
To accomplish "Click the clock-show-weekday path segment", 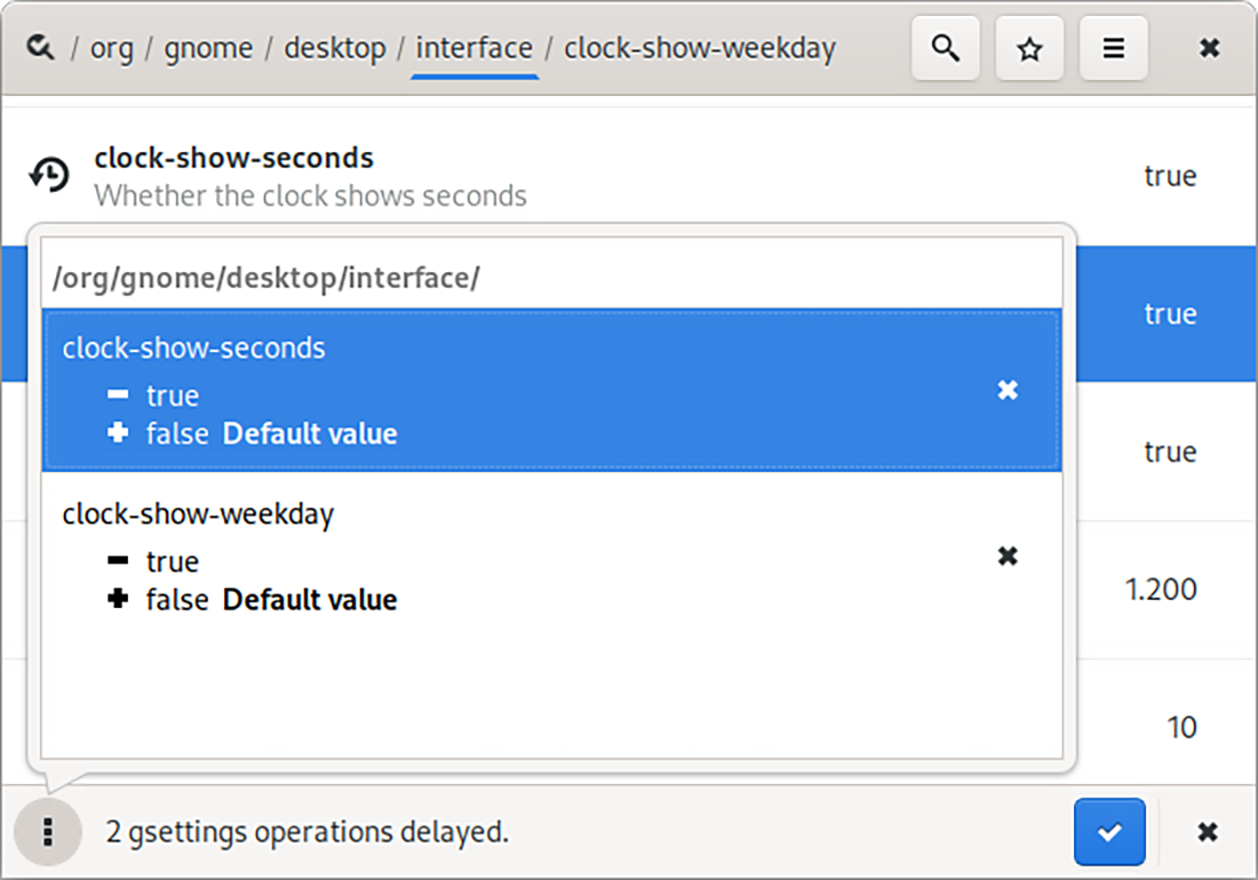I will [699, 48].
